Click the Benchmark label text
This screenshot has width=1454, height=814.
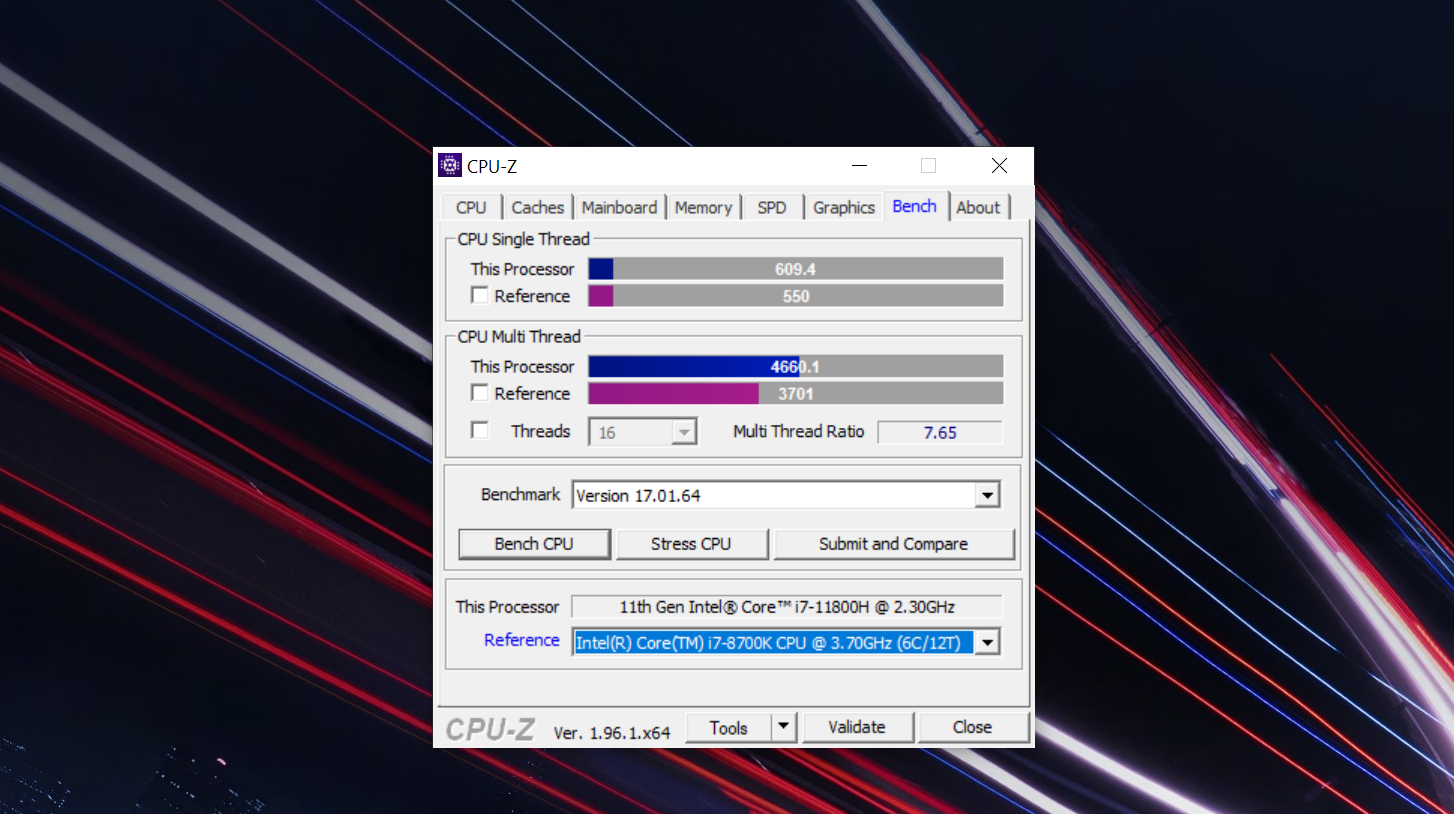520,494
